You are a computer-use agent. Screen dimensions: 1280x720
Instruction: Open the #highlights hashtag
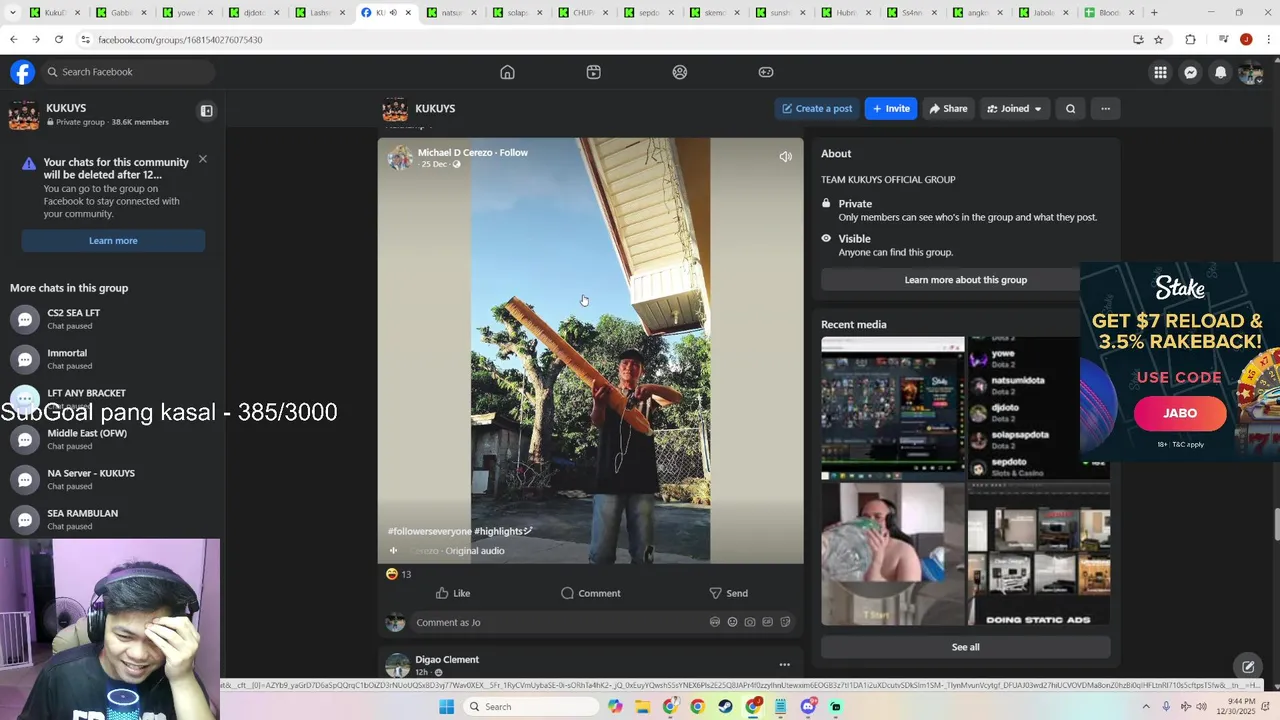[x=498, y=531]
